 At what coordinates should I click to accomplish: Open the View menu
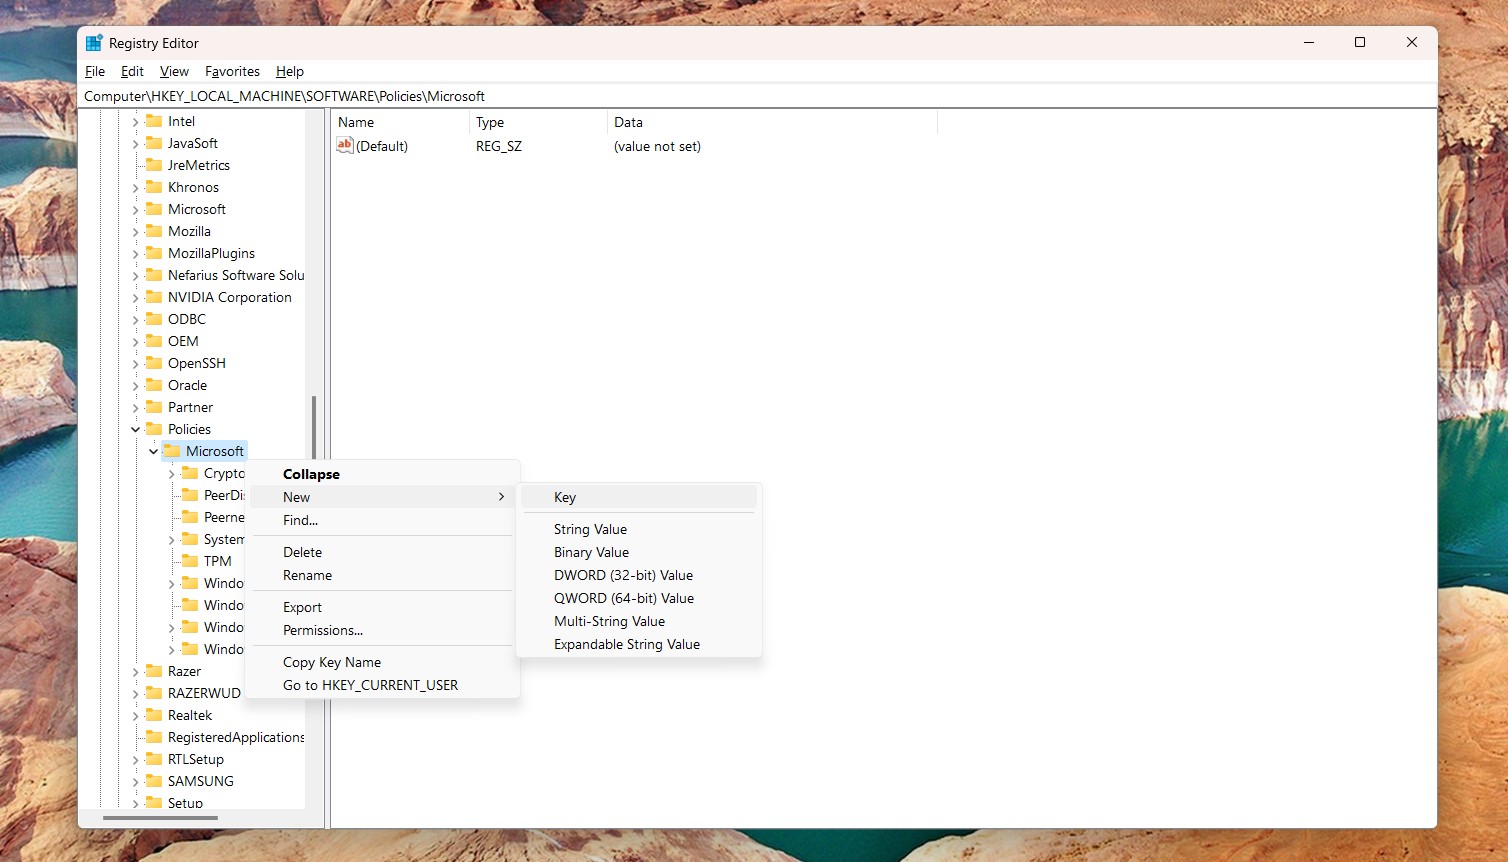(174, 71)
